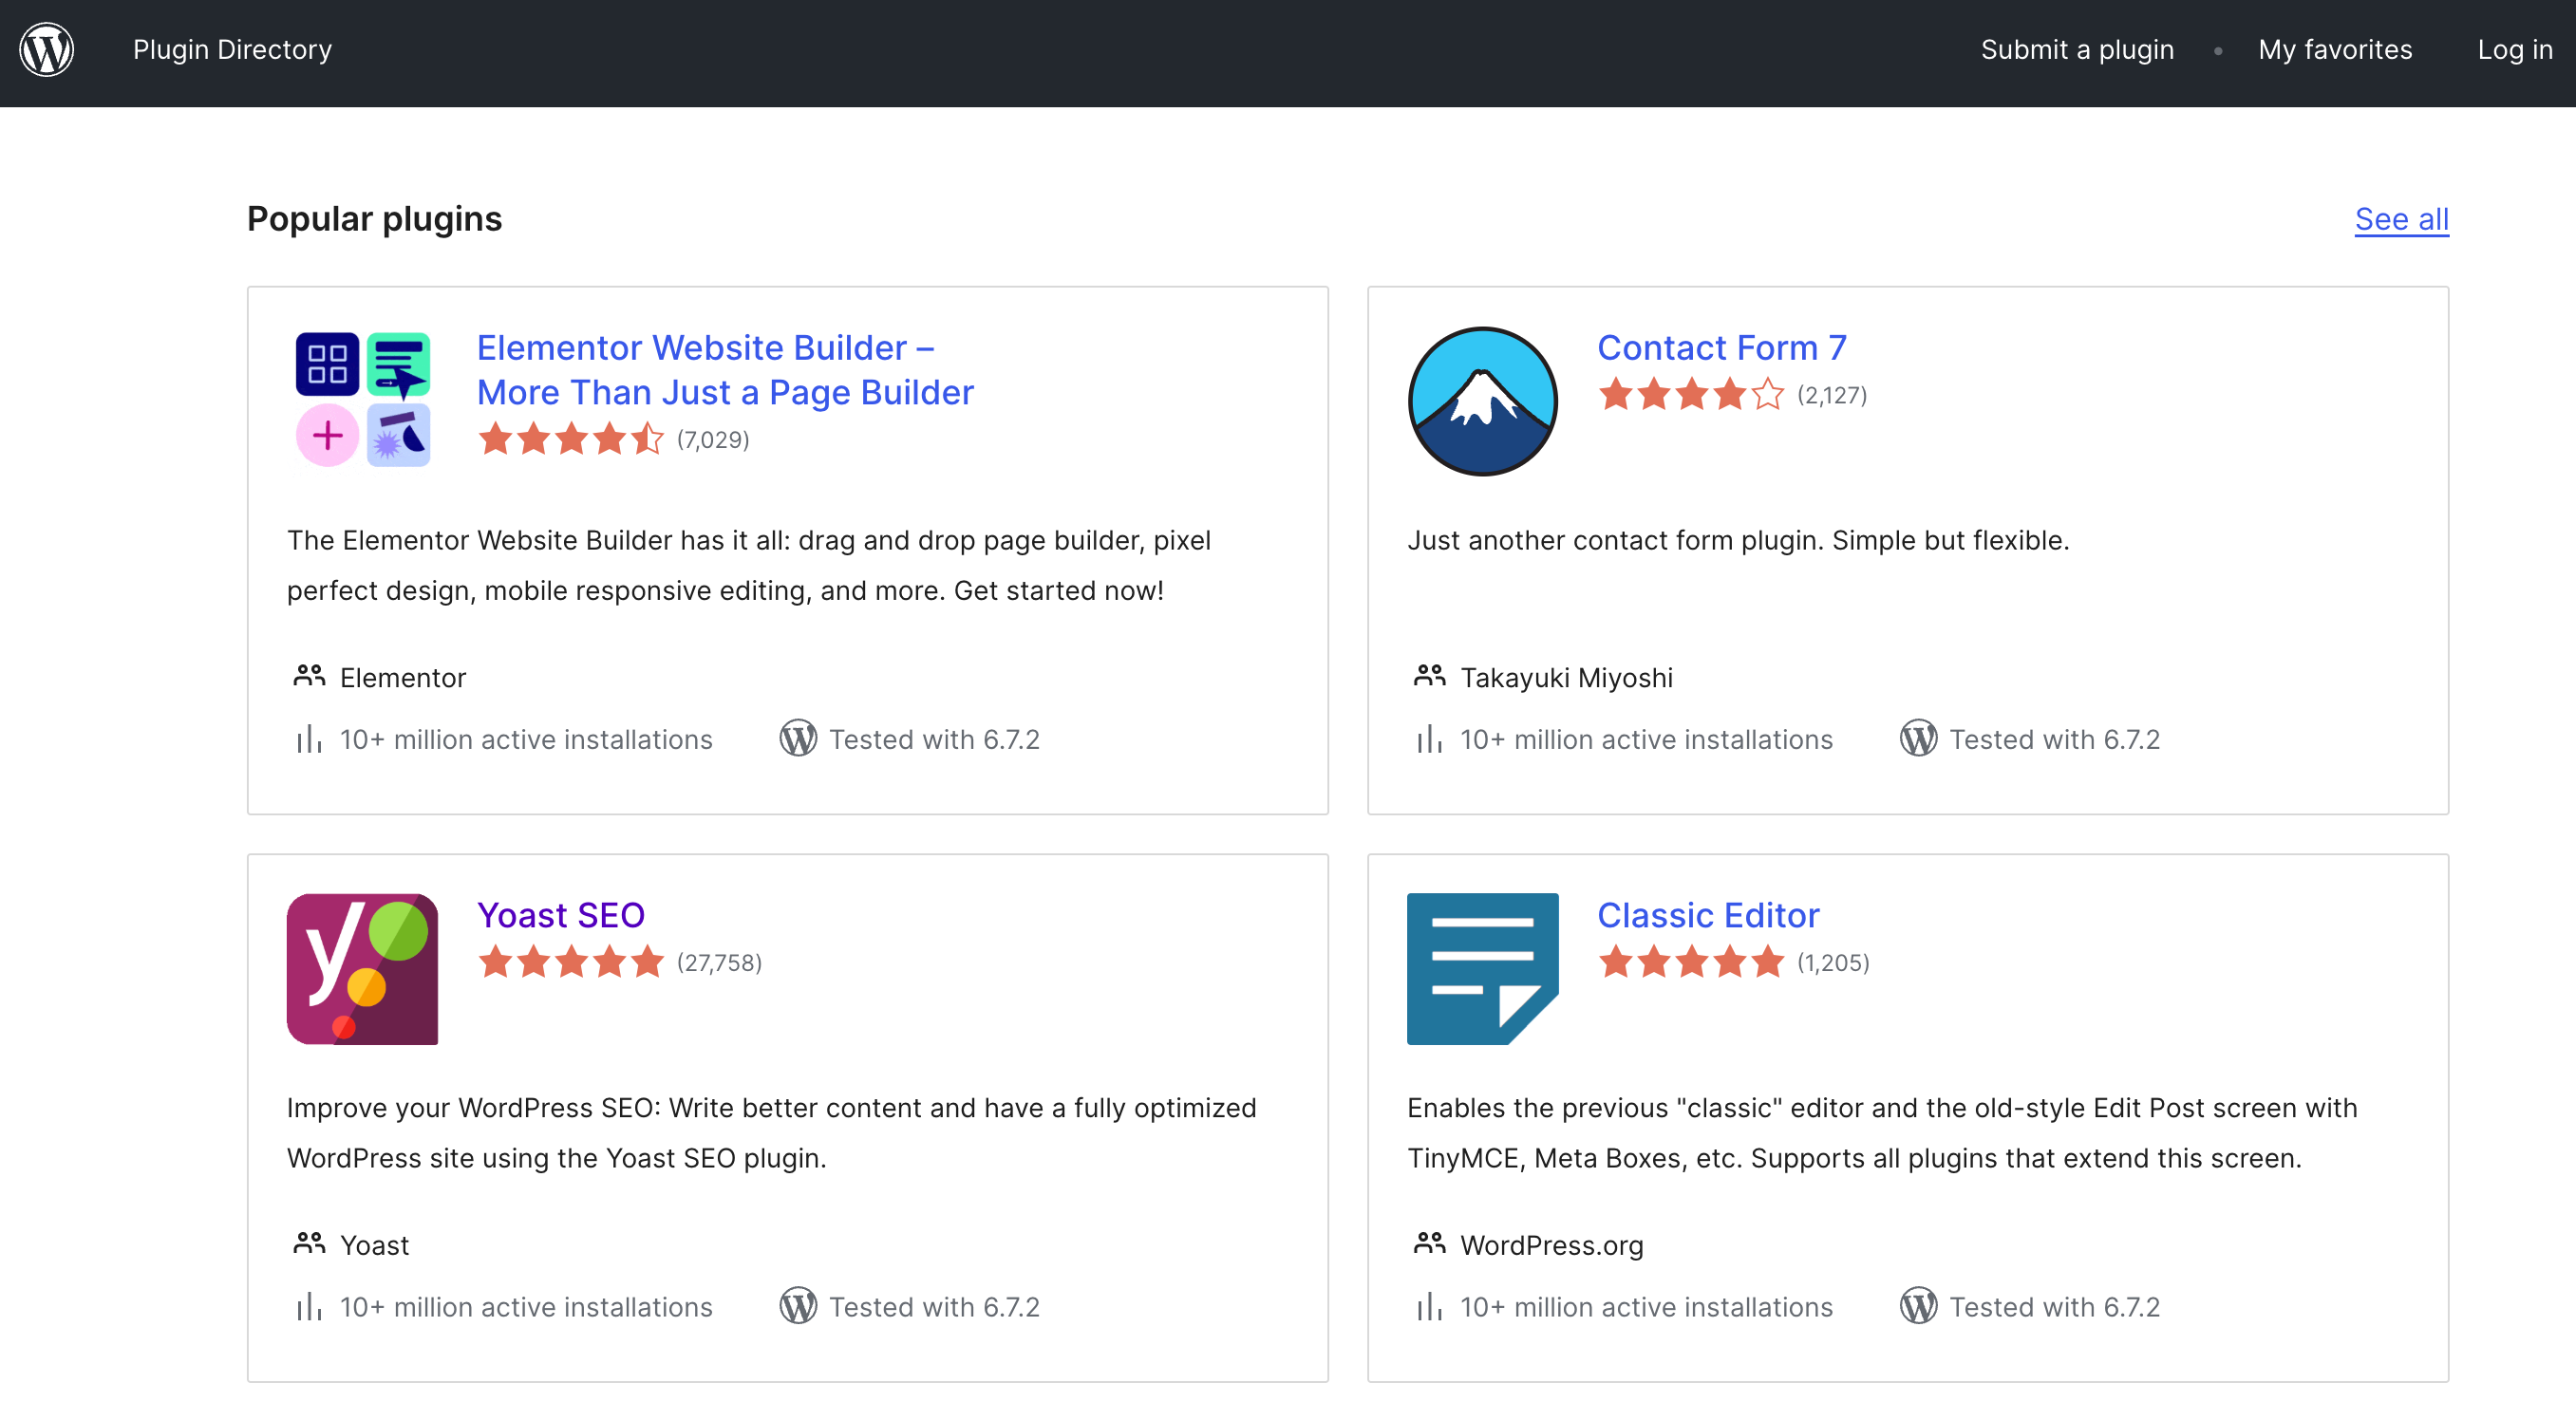This screenshot has height=1420, width=2576.
Task: Click the Elementor author name
Action: coord(403,678)
